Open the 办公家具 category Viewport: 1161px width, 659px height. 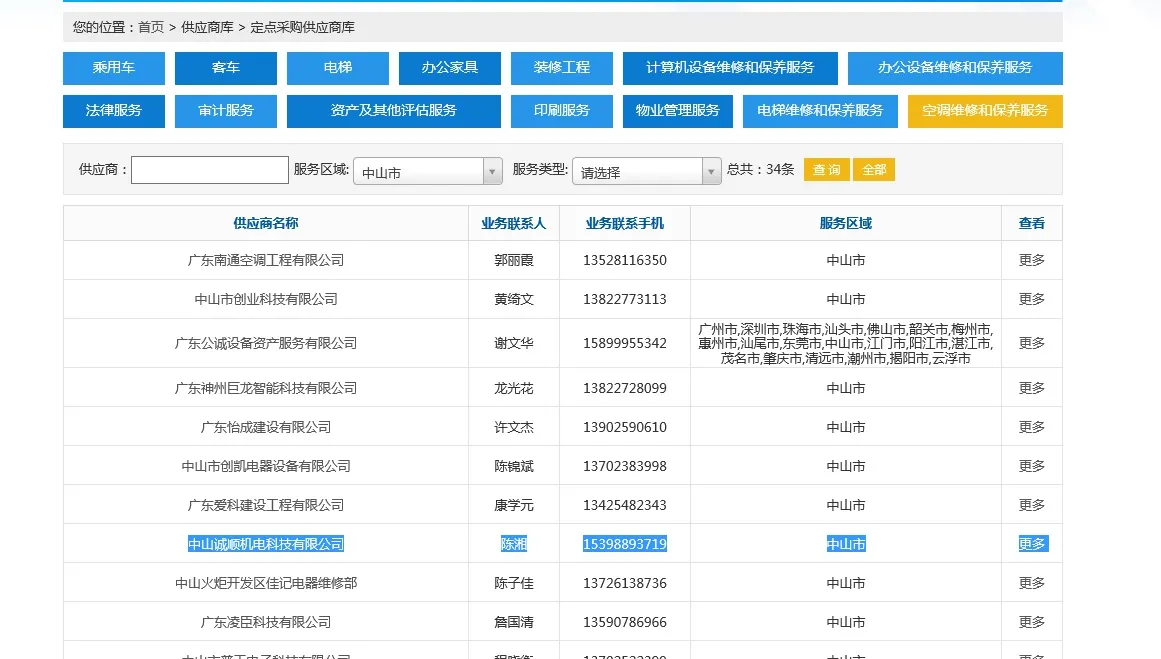(x=449, y=68)
